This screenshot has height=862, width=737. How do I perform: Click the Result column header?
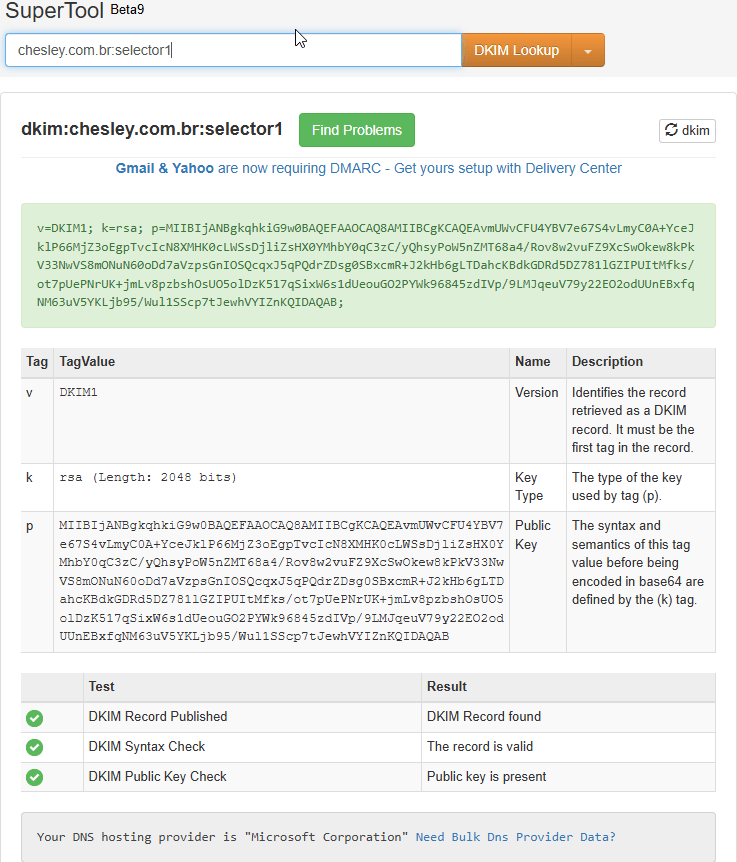(447, 687)
